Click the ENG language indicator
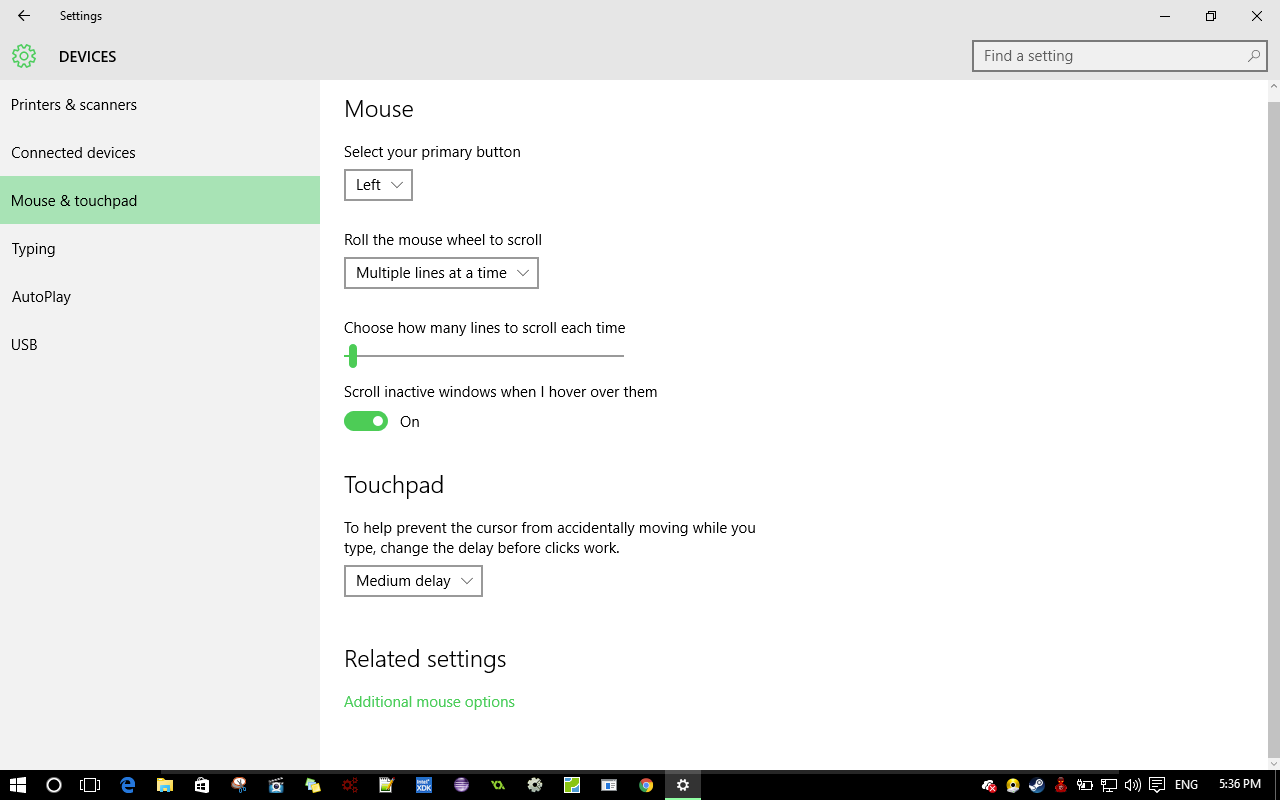Viewport: 1280px width, 800px height. point(1186,785)
